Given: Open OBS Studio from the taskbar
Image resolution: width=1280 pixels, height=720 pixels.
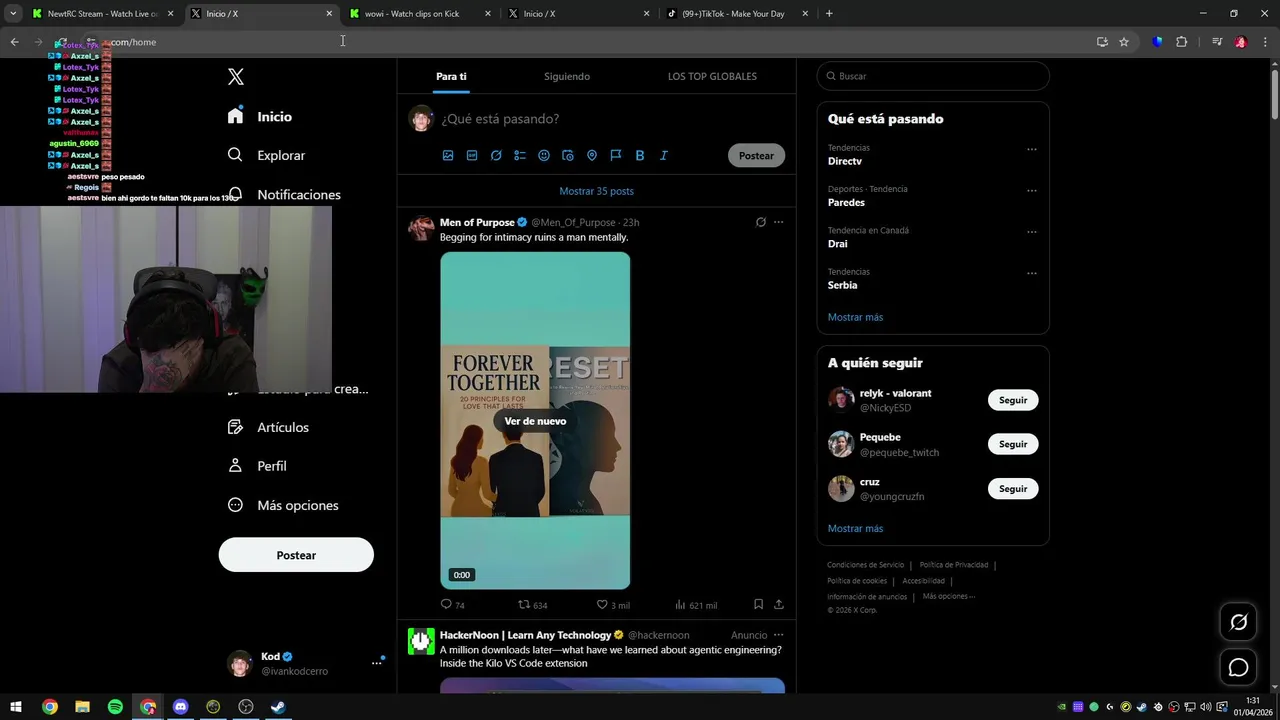Looking at the screenshot, I should click(246, 707).
